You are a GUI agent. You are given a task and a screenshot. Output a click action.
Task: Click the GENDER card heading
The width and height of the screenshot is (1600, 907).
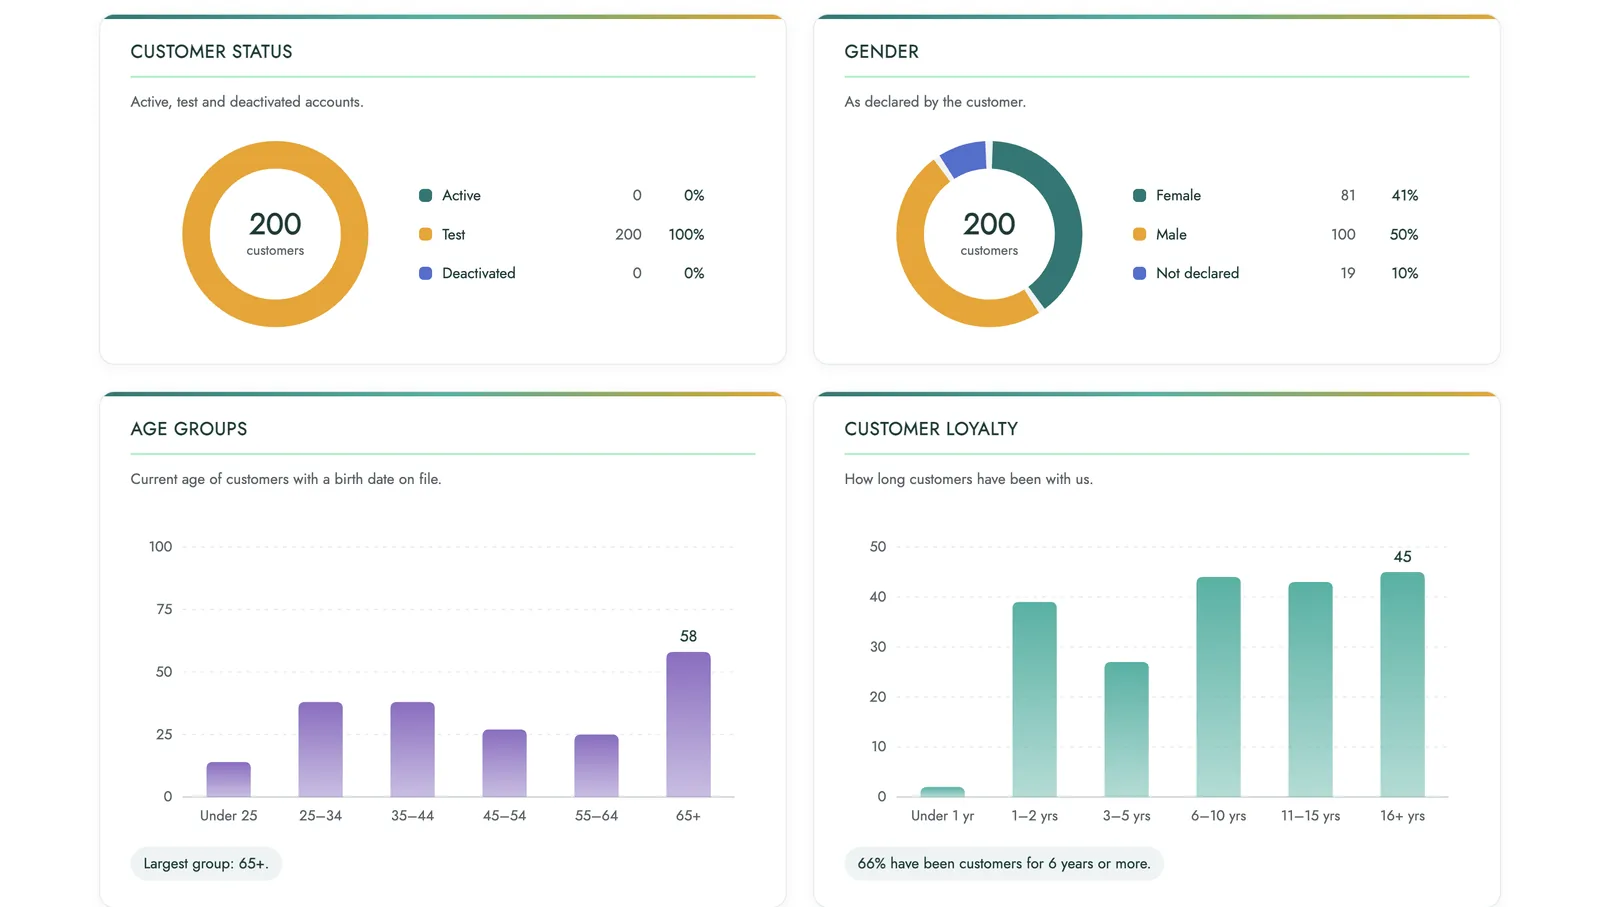point(881,52)
